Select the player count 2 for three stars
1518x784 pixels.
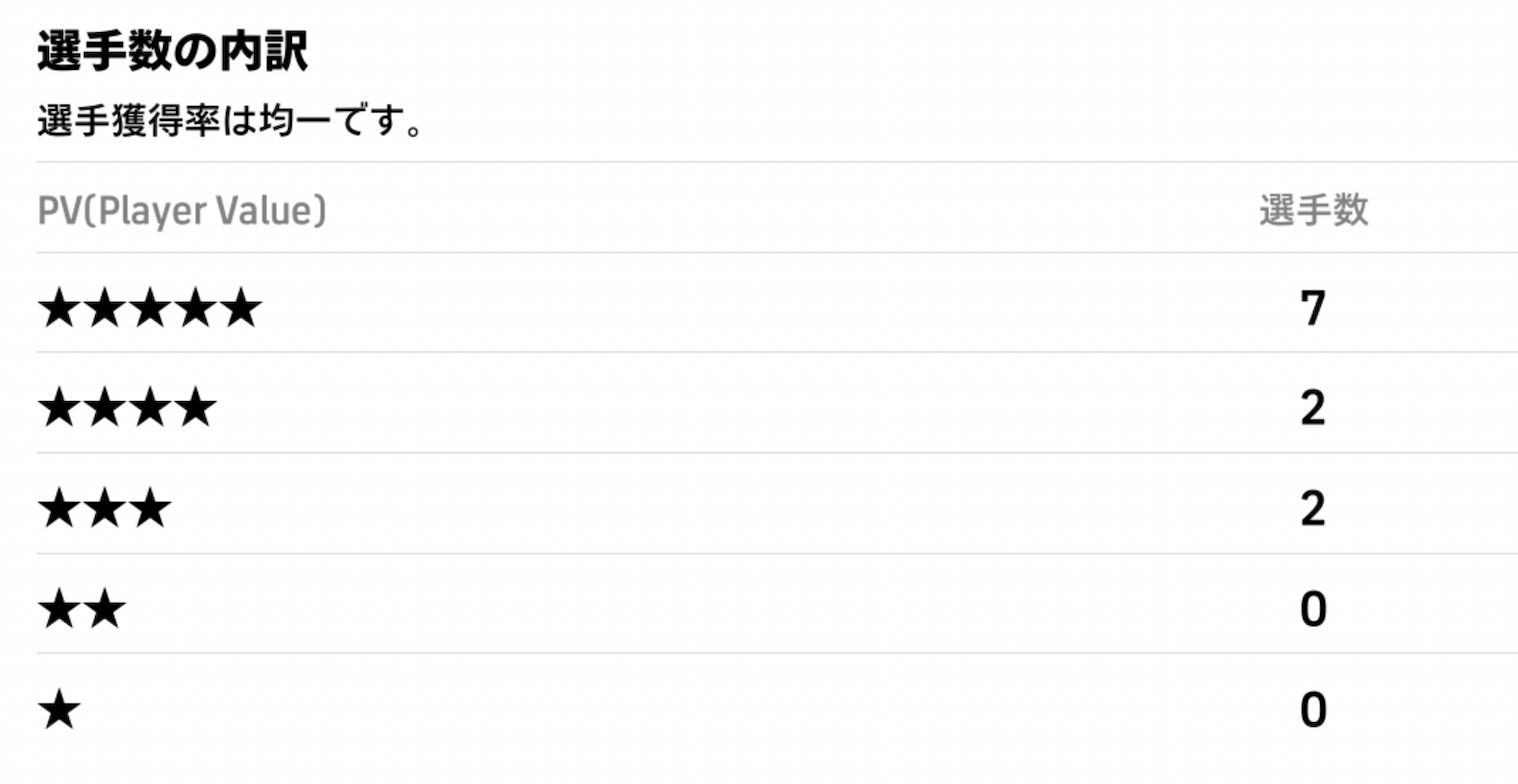[1313, 509]
